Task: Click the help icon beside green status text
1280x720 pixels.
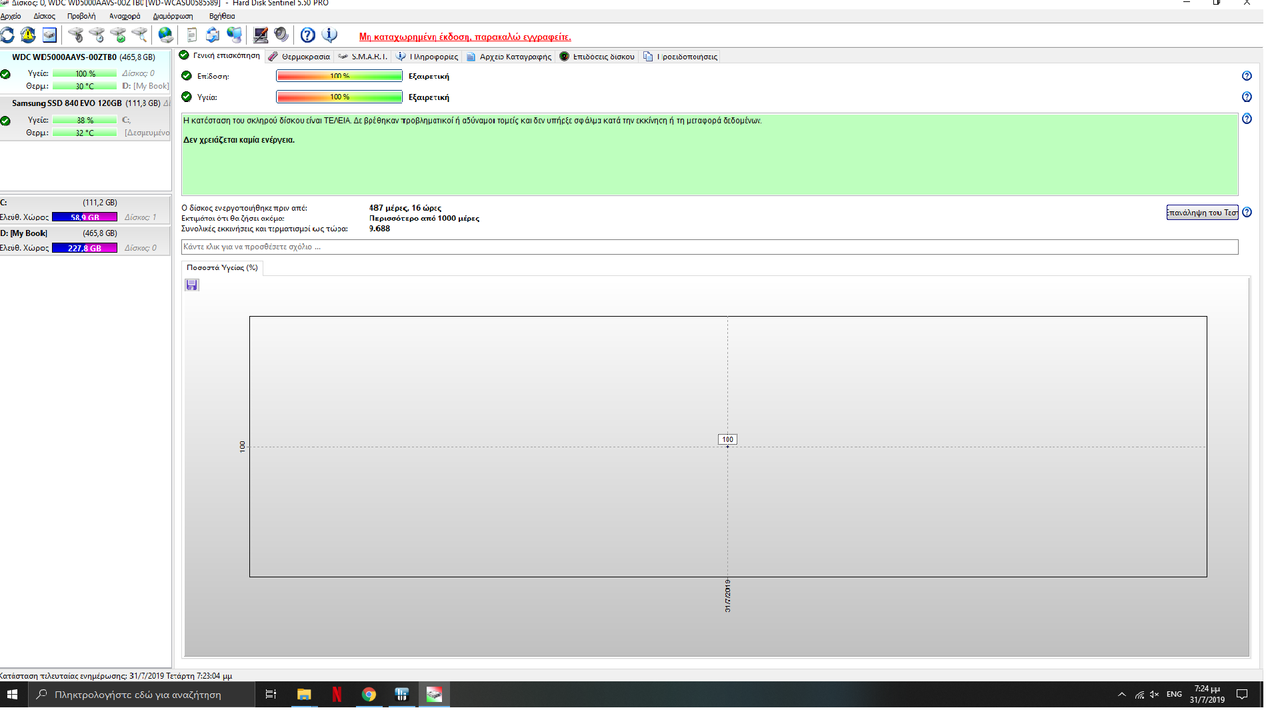Action: click(1246, 119)
